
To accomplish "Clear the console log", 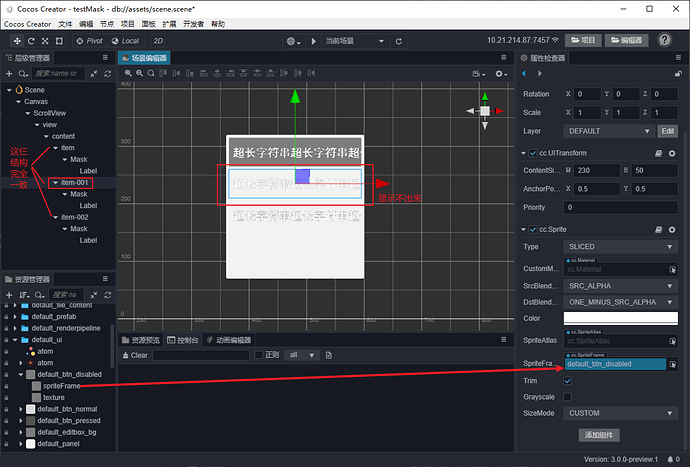I will pyautogui.click(x=135, y=355).
